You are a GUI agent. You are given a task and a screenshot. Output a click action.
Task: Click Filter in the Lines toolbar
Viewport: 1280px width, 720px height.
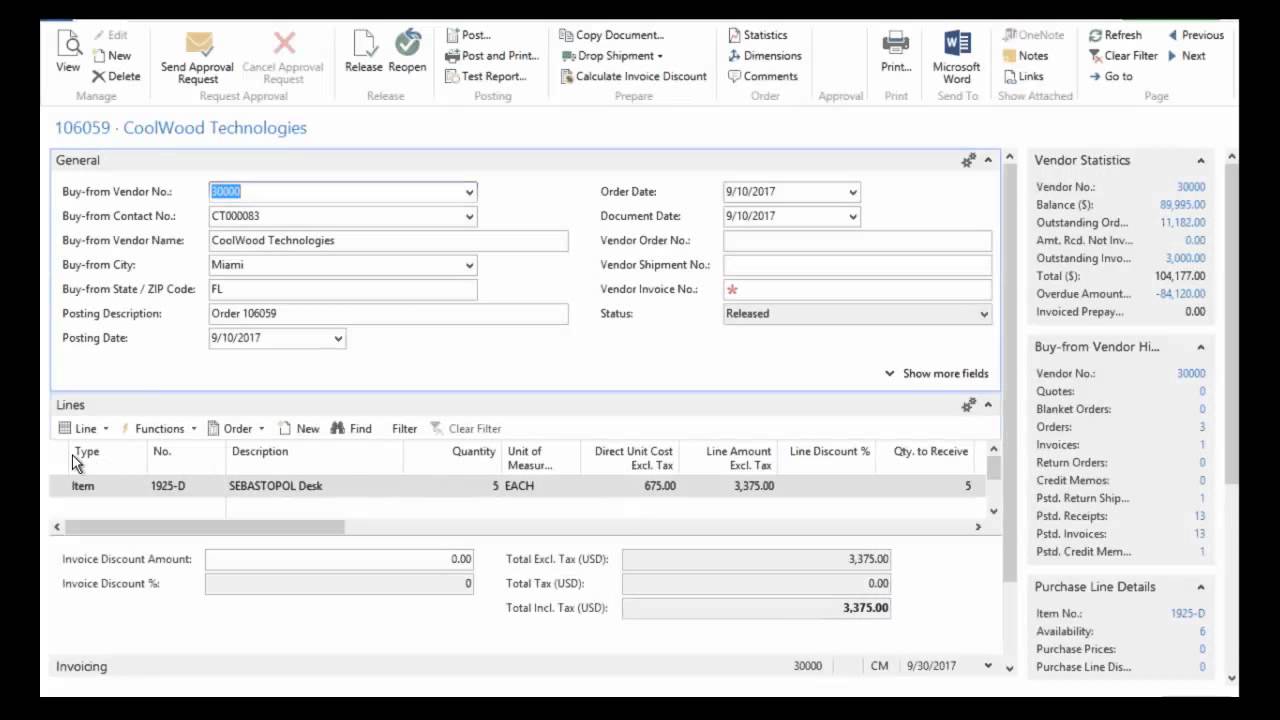click(x=404, y=428)
